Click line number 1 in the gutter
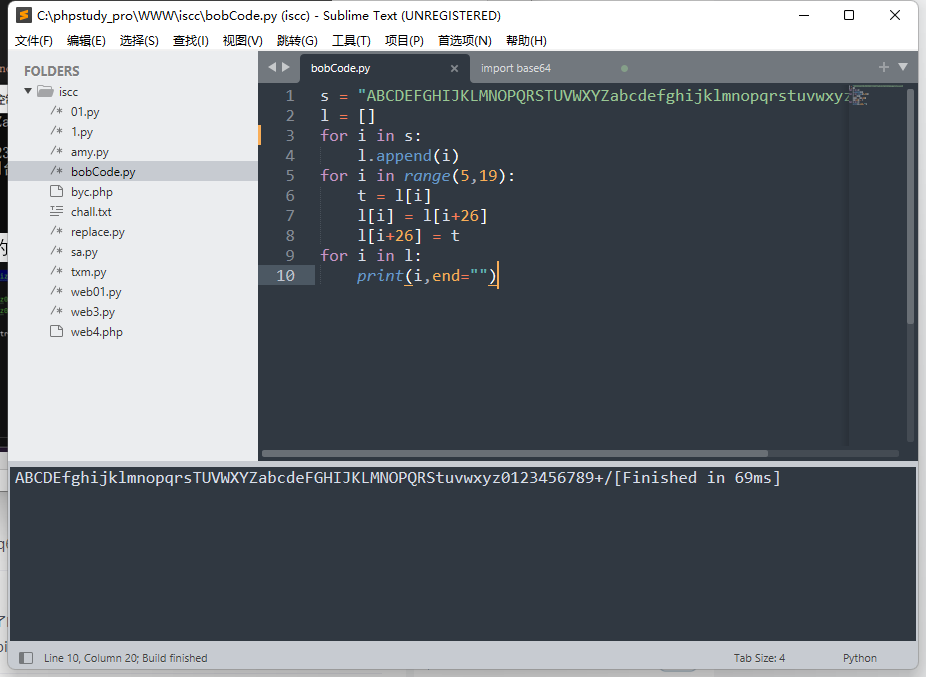The image size is (926, 677). (x=289, y=96)
